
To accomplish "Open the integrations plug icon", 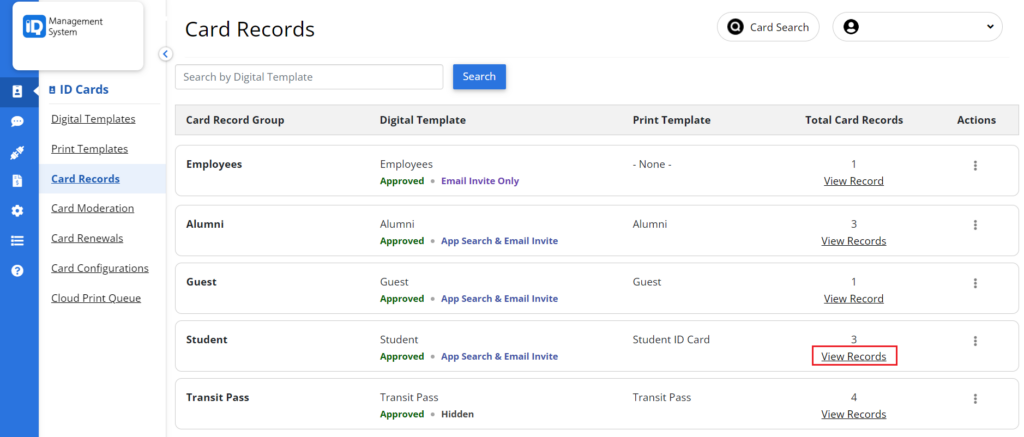I will click(17, 152).
